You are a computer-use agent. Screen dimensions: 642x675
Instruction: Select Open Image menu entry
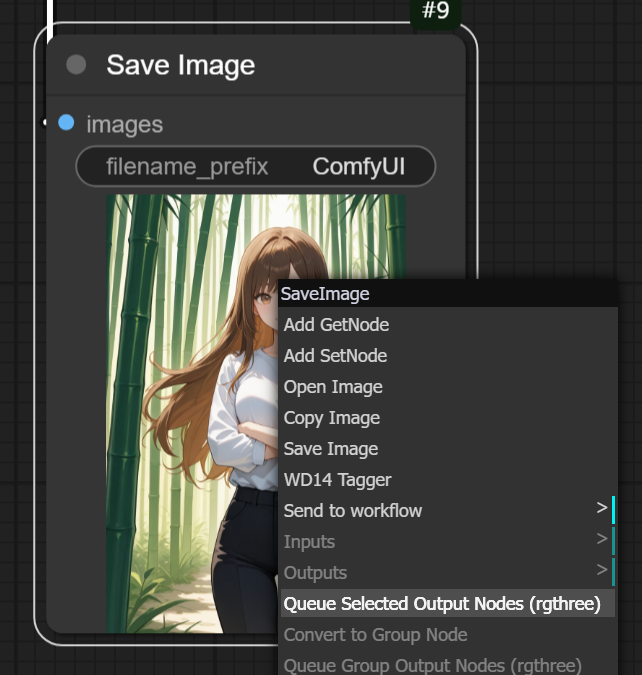[x=448, y=387]
